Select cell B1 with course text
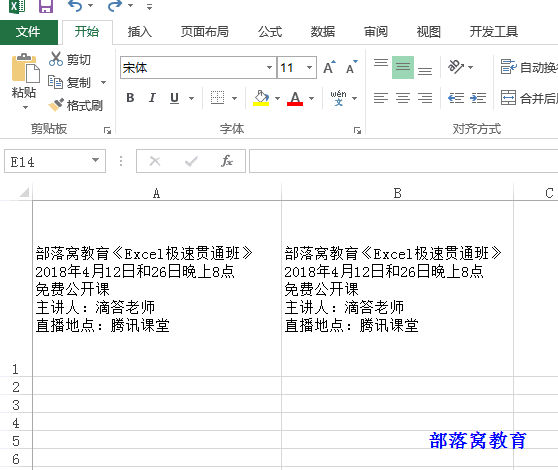The height and width of the screenshot is (470, 558). click(397, 289)
